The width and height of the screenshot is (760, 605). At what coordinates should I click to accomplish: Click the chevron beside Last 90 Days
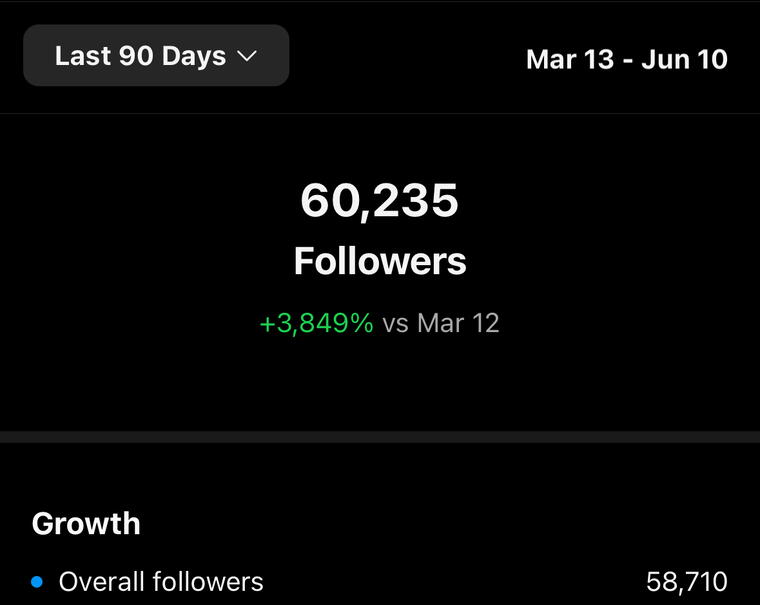pos(247,57)
